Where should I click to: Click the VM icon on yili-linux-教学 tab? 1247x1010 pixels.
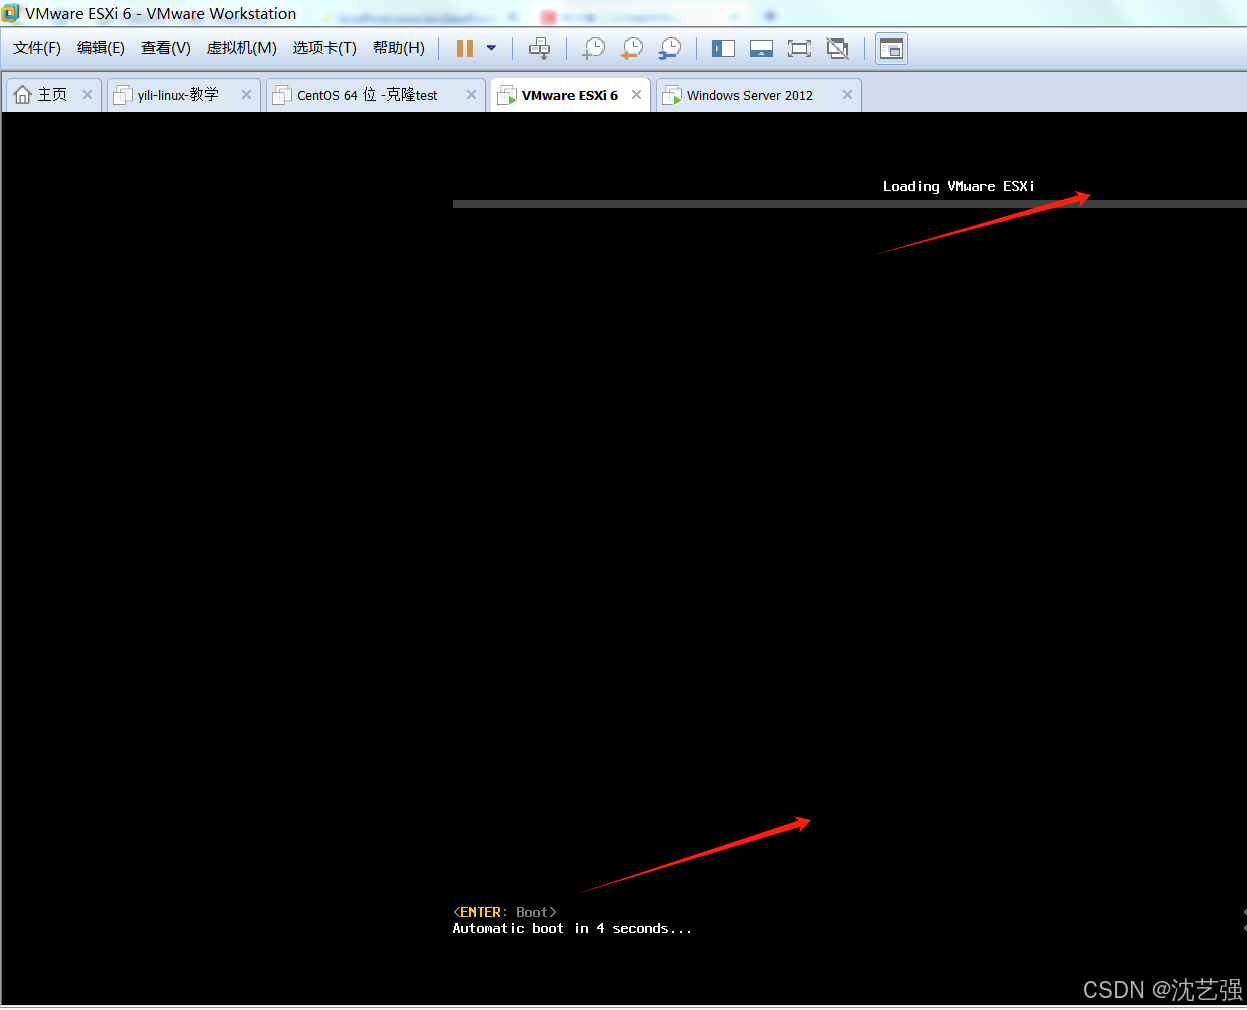click(123, 95)
